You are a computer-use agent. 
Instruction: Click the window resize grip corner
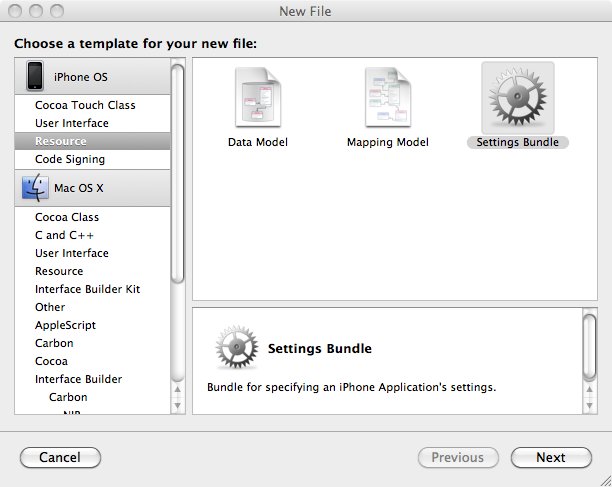click(605, 480)
